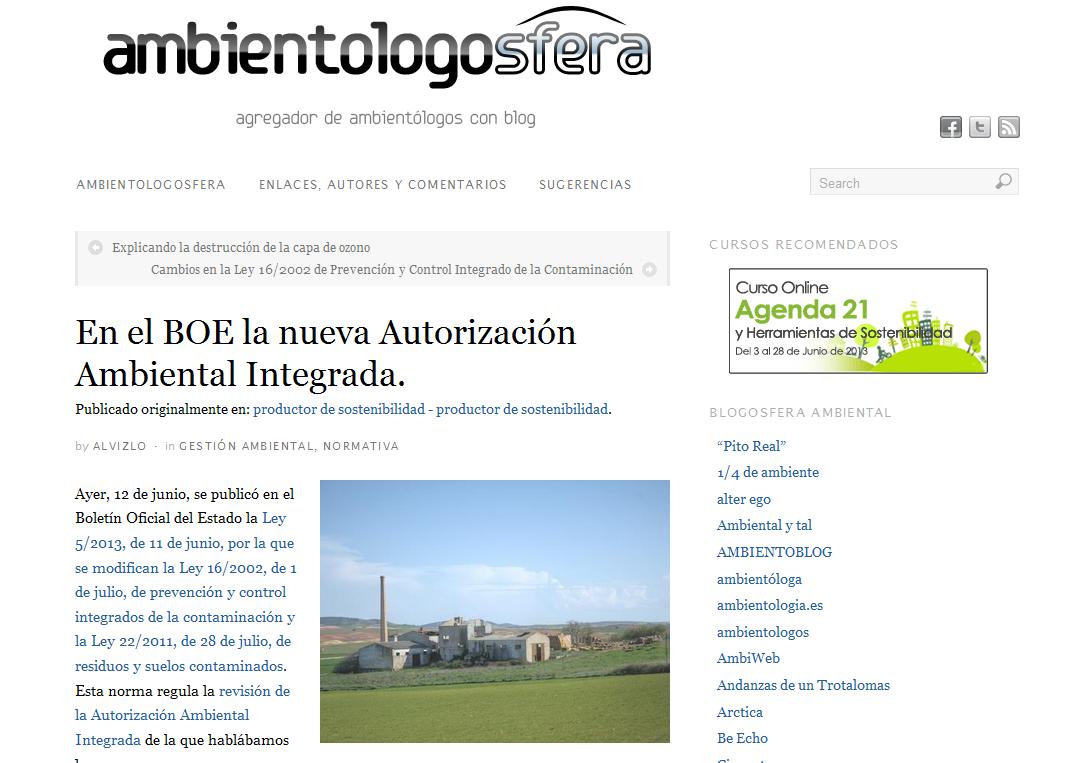Open the ambientologos blog link
Image resolution: width=1070 pixels, height=763 pixels.
(763, 633)
